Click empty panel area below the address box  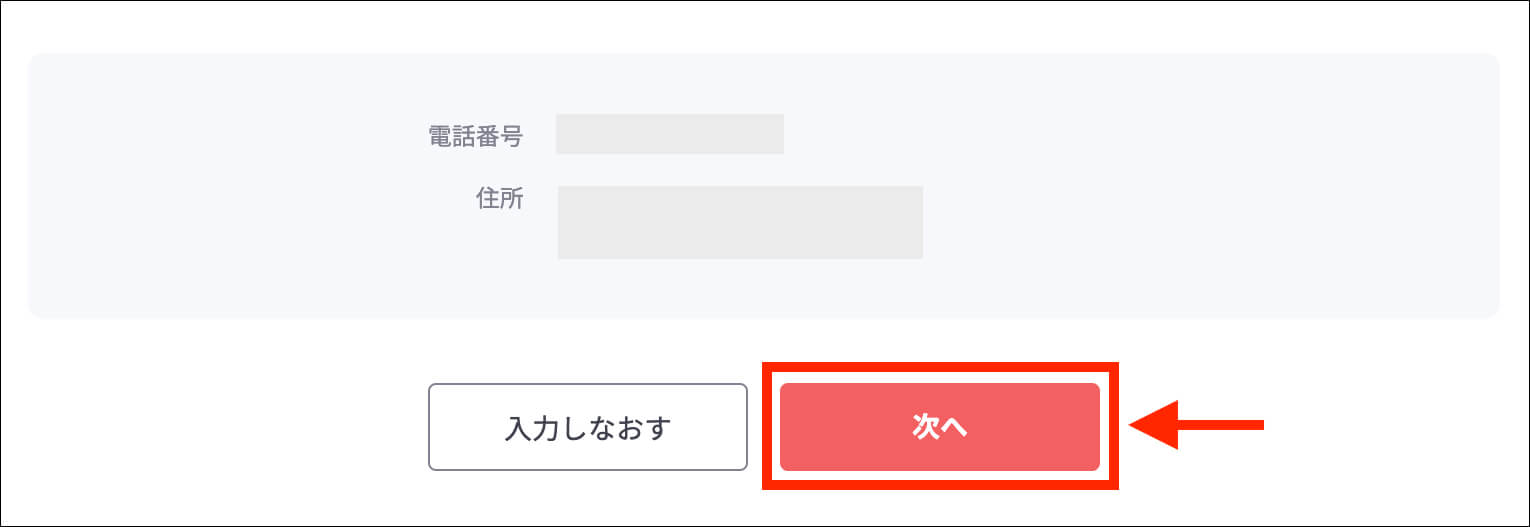point(740,290)
